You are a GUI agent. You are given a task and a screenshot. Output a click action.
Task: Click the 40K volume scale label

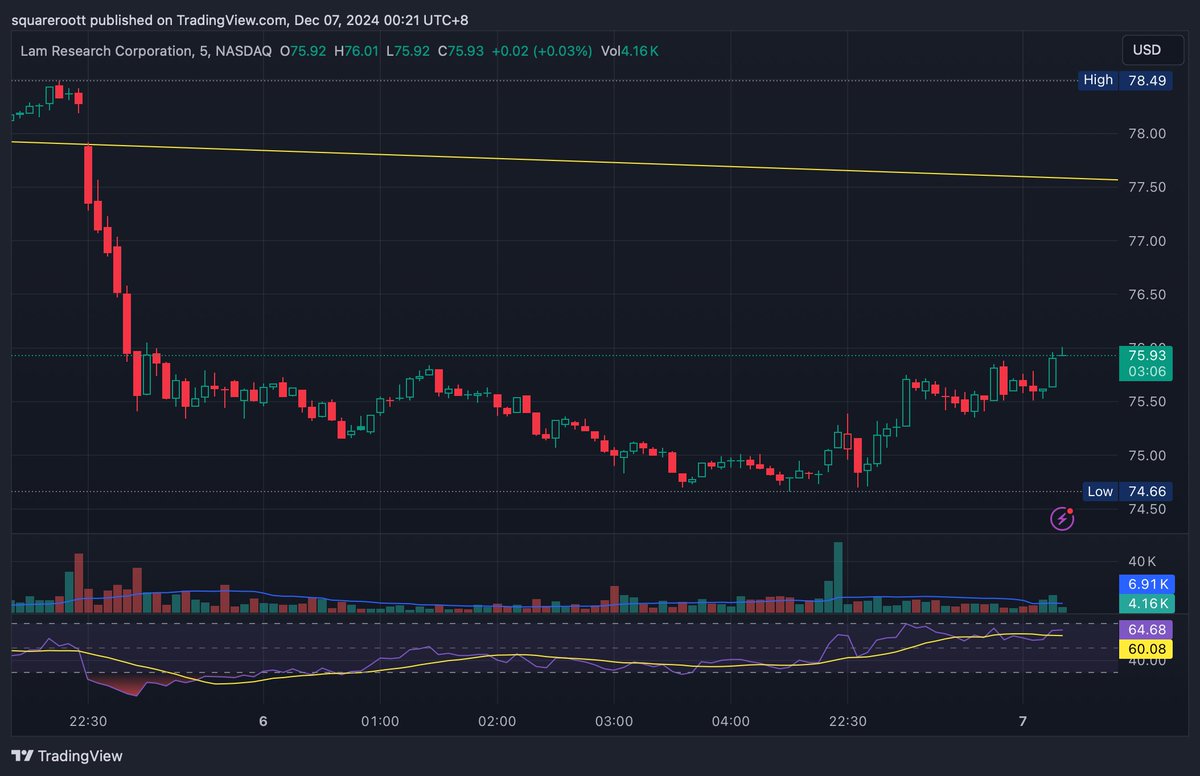pyautogui.click(x=1140, y=564)
